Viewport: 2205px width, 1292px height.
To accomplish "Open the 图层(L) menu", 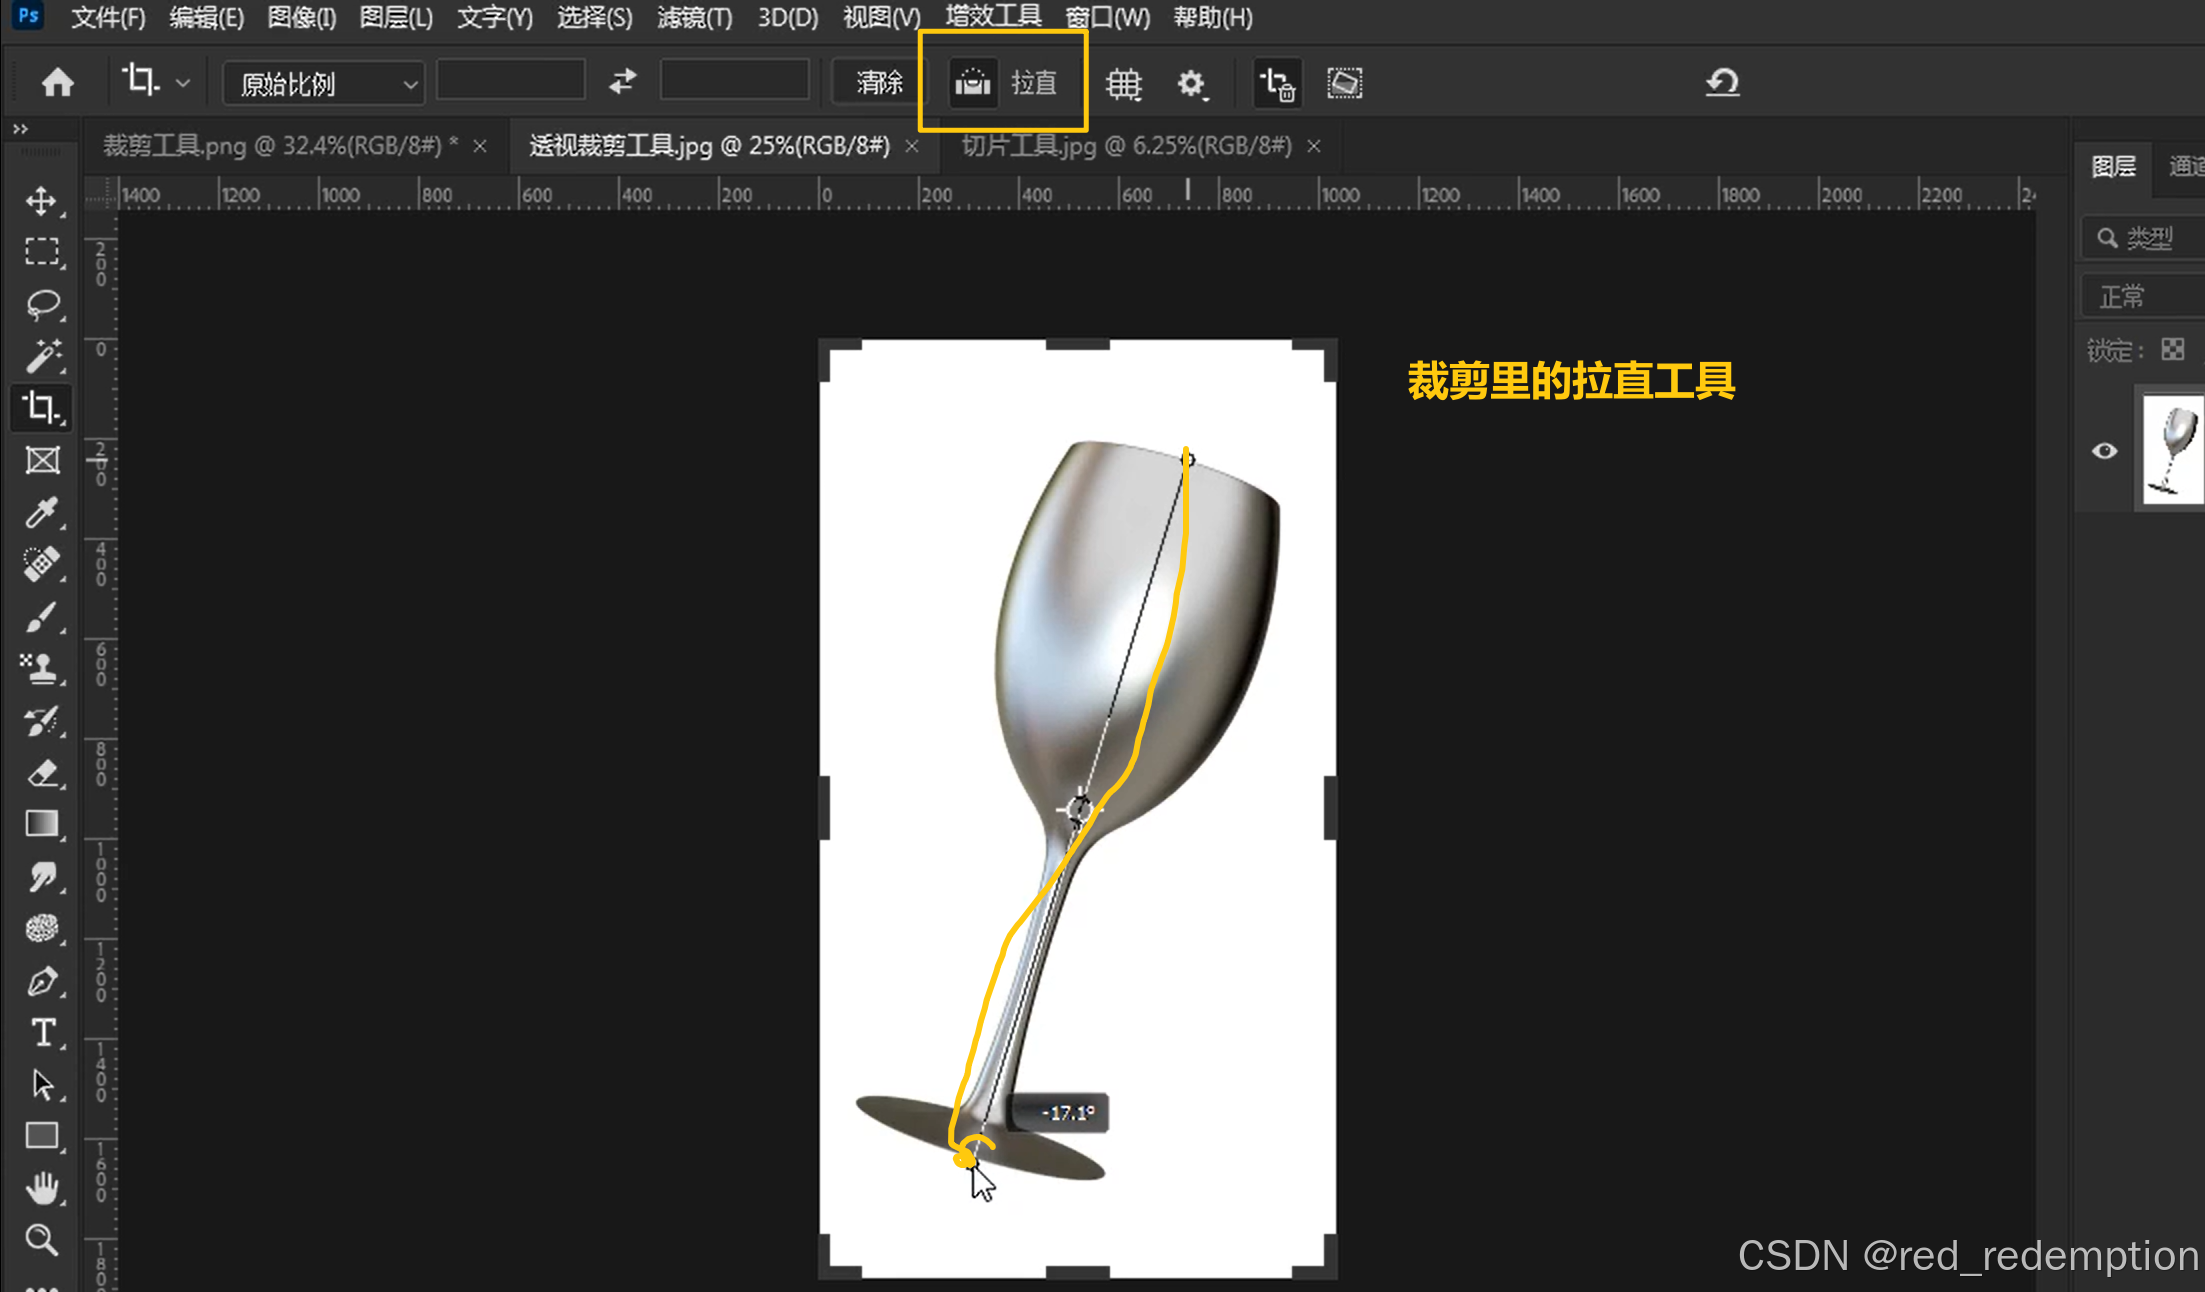I will (396, 17).
